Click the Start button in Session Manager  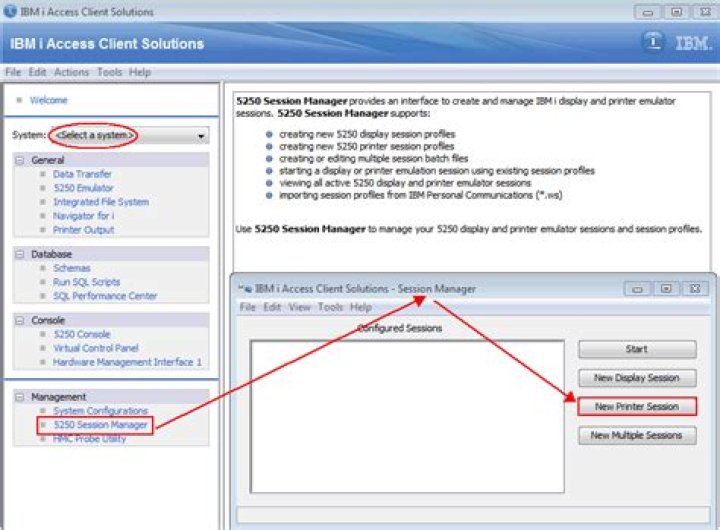click(637, 349)
